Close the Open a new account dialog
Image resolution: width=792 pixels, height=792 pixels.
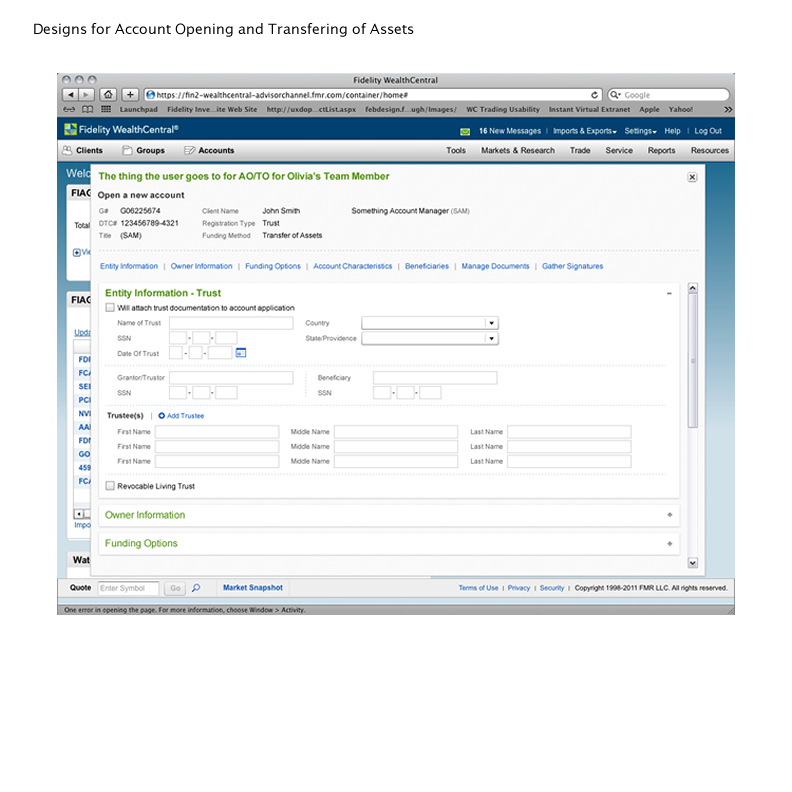click(692, 177)
